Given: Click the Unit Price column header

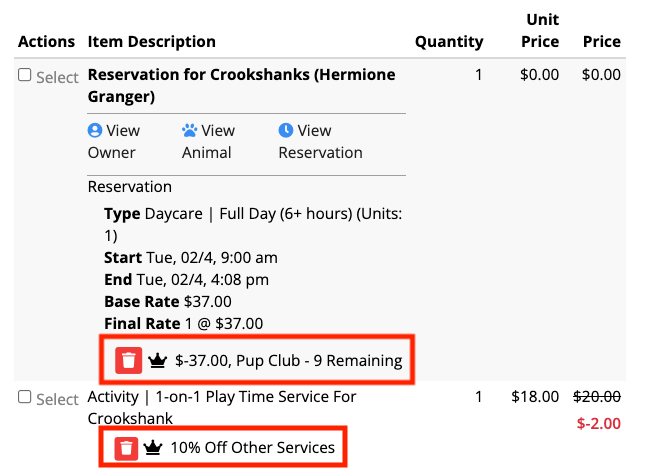Looking at the screenshot, I should pos(540,31).
